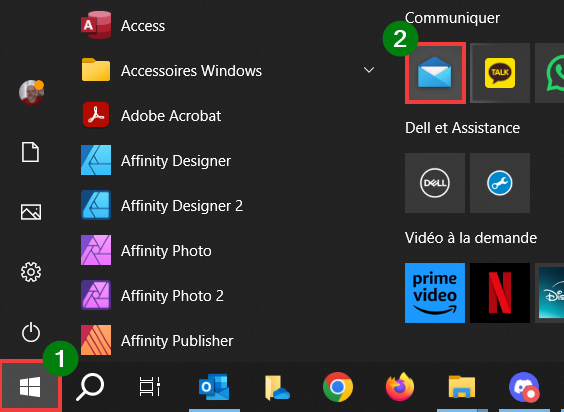Open Task View from the taskbar
Screen dimensions: 564x412
tap(150, 387)
